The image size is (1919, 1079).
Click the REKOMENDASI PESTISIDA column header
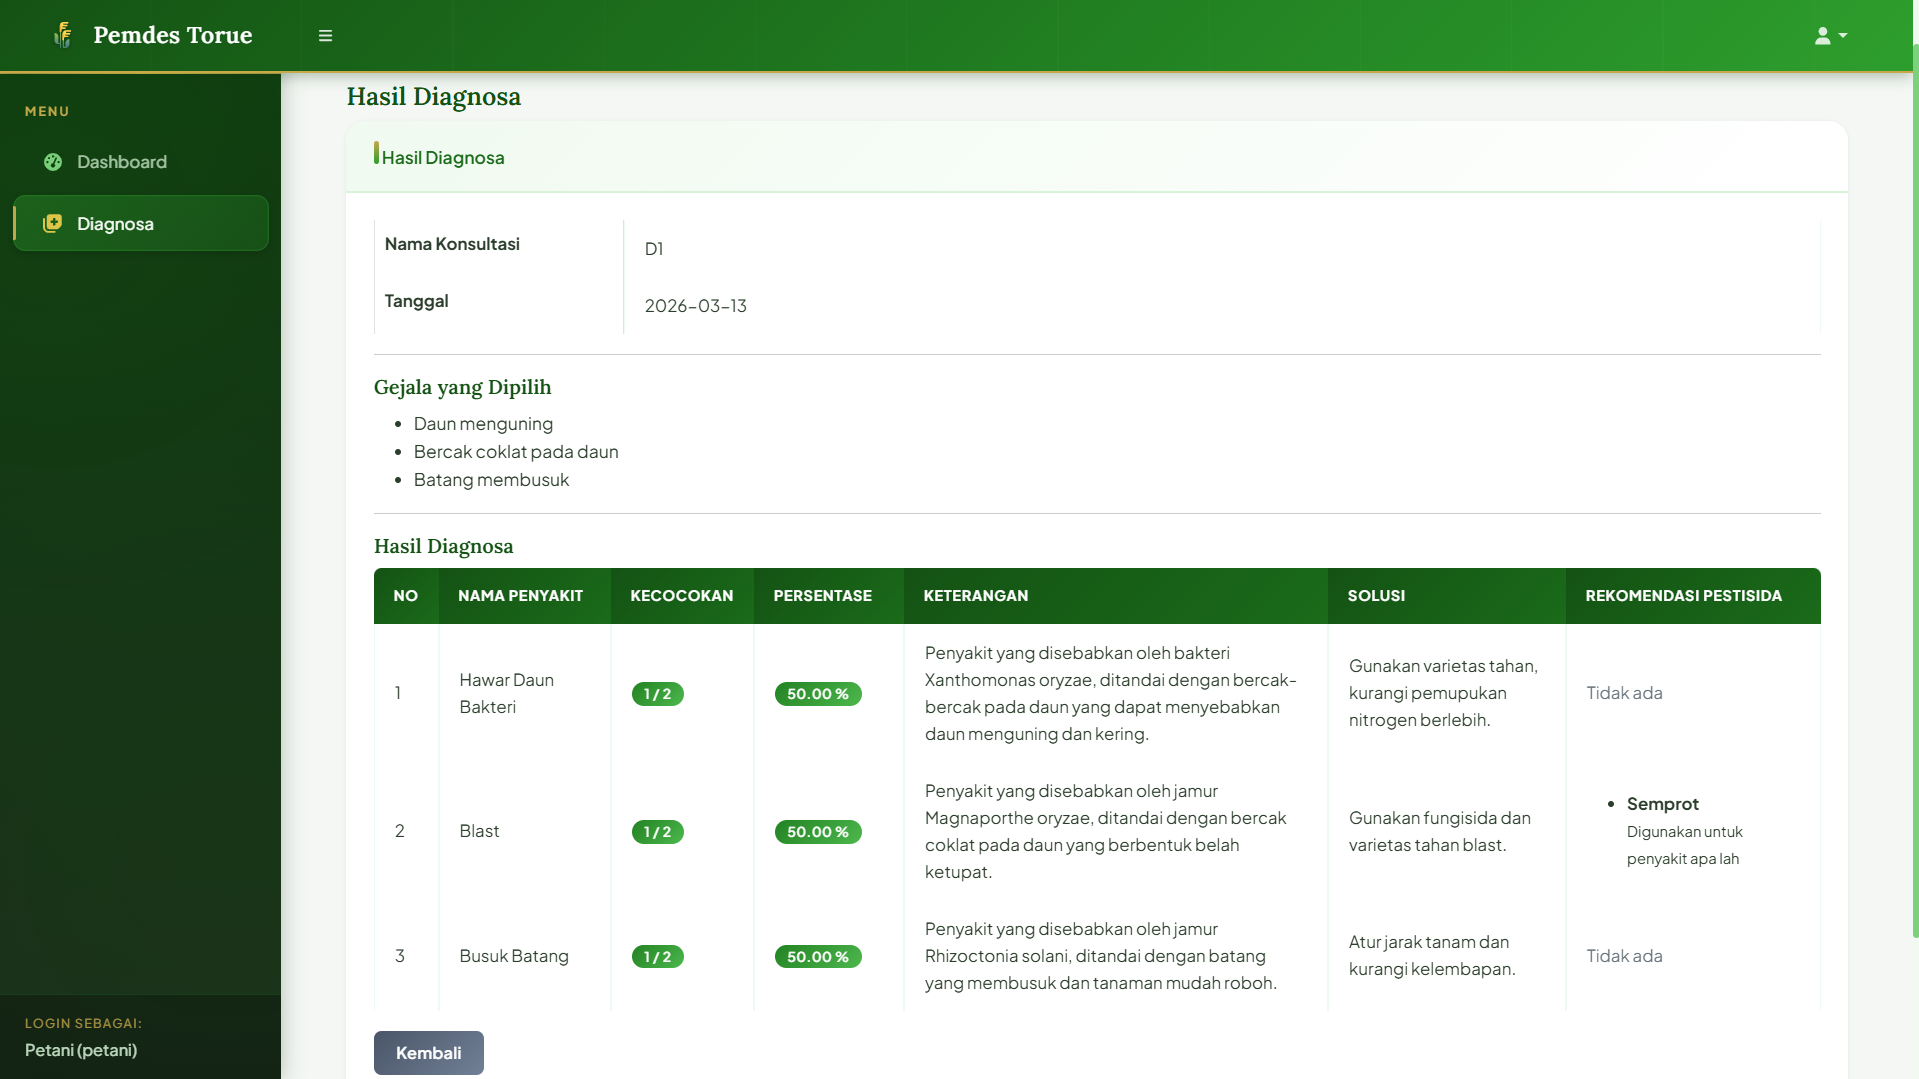tap(1683, 596)
